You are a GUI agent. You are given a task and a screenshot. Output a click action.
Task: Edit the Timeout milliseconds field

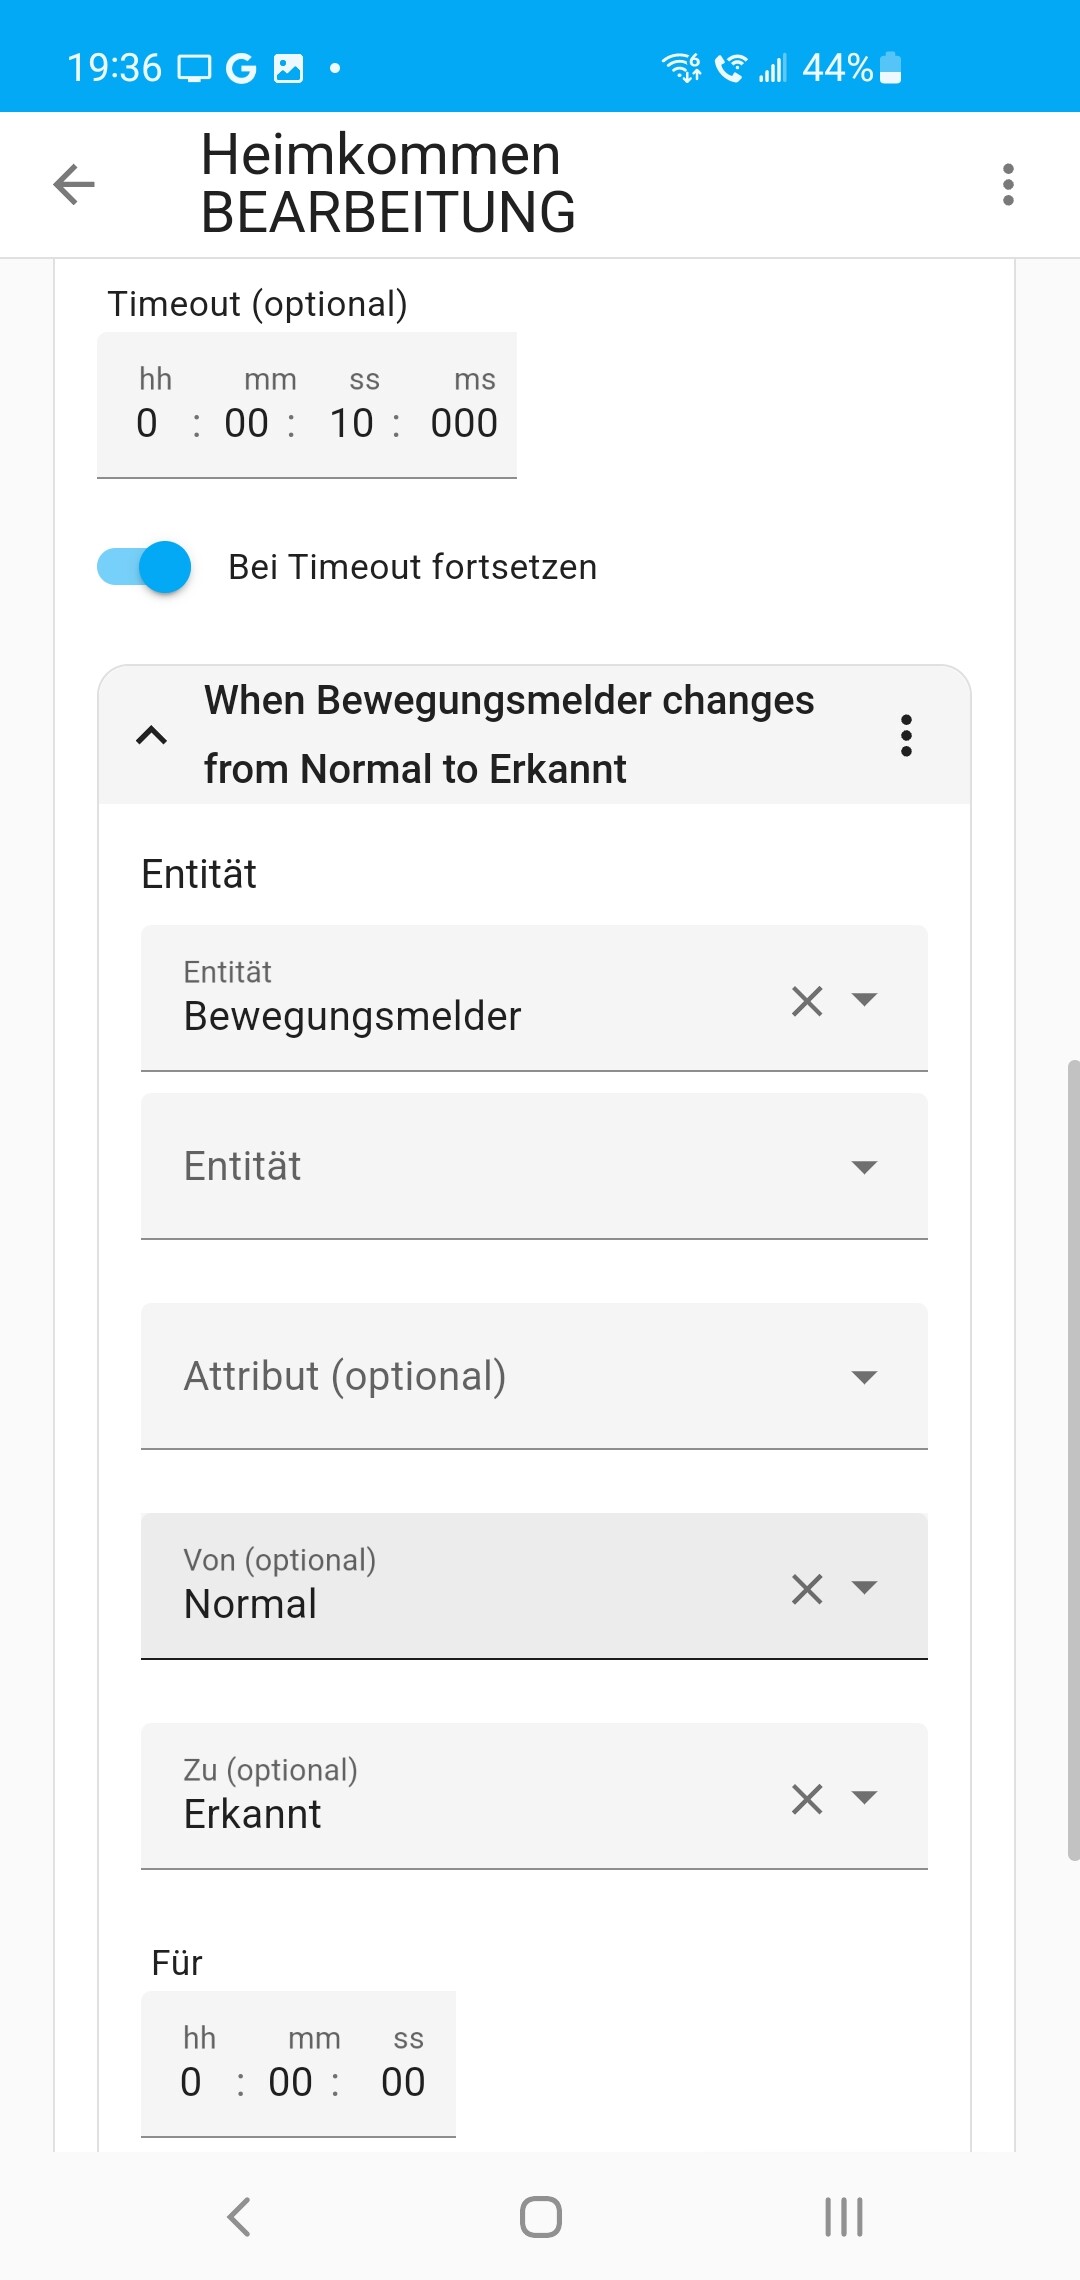click(464, 423)
